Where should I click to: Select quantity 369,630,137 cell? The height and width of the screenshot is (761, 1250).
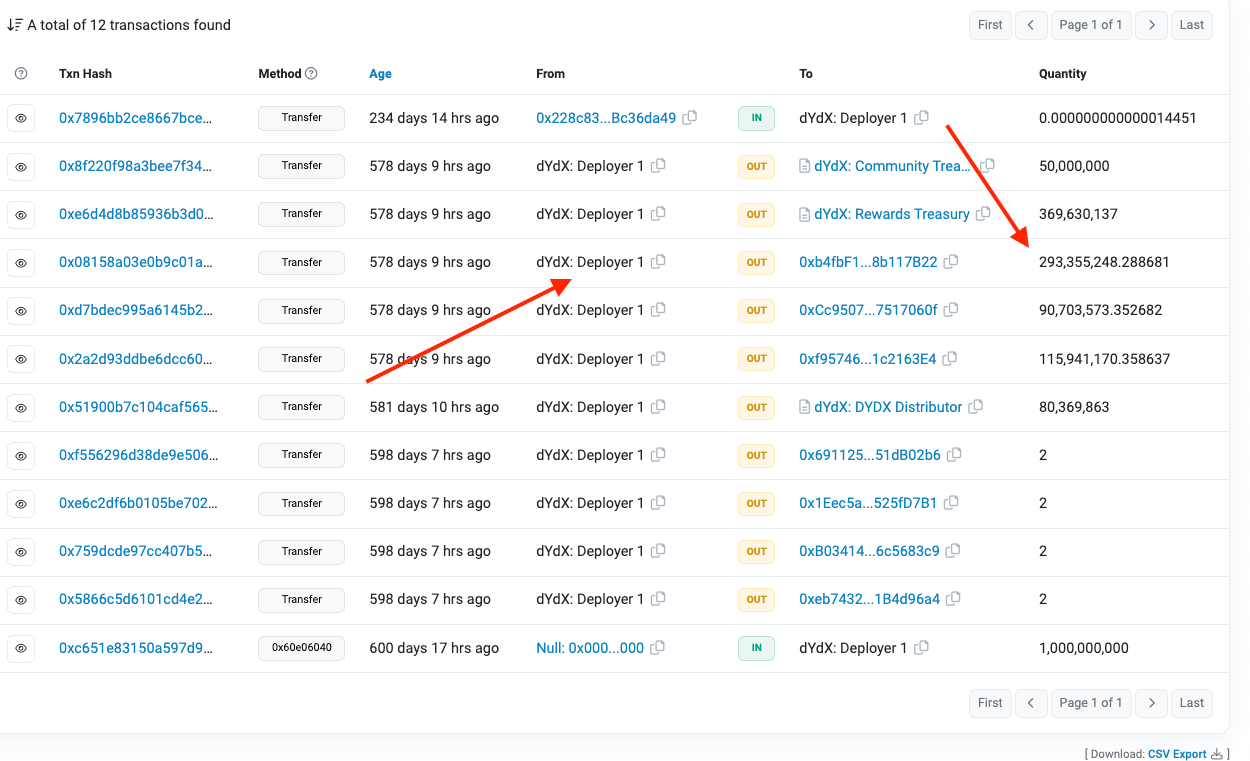pyautogui.click(x=1078, y=214)
